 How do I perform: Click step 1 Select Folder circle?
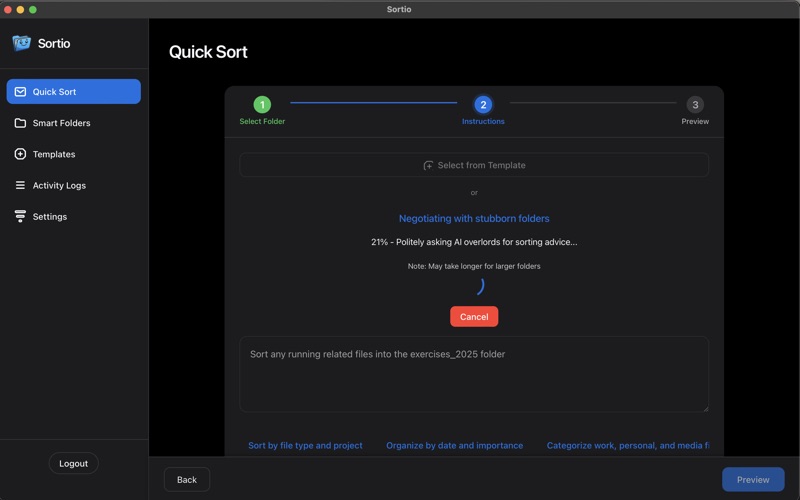(x=262, y=105)
